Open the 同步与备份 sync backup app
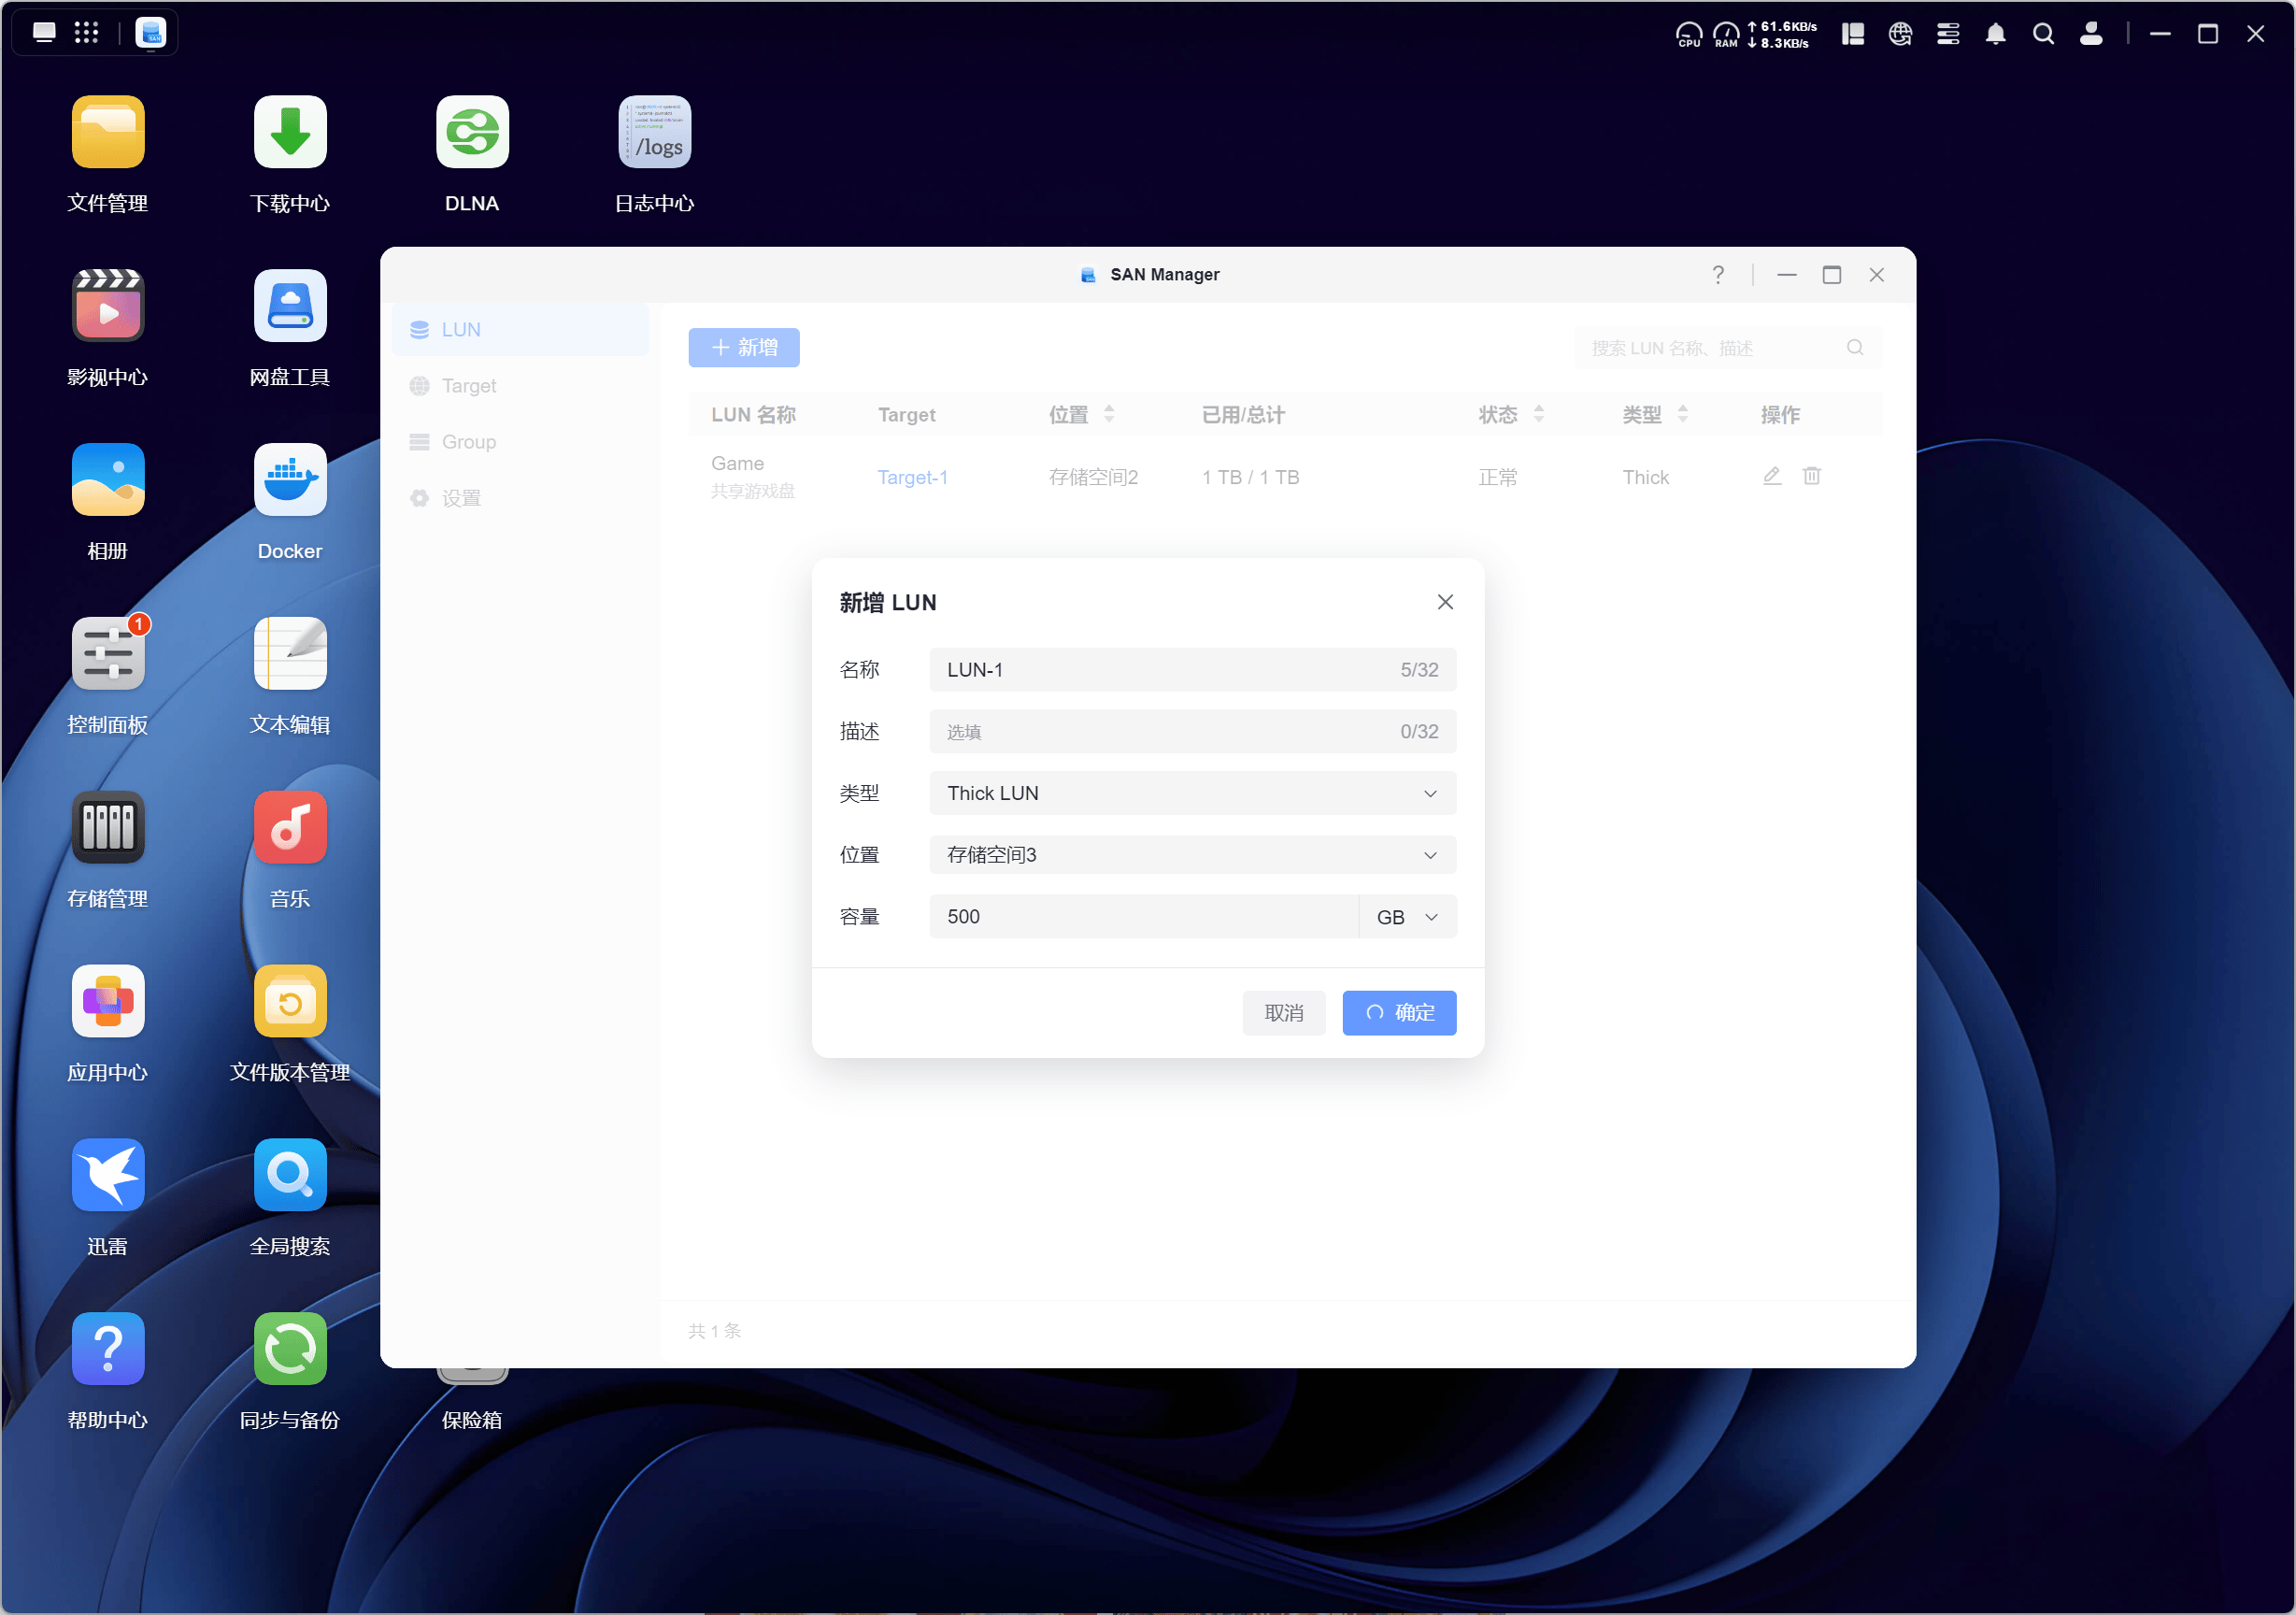This screenshot has height=1615, width=2296. pyautogui.click(x=290, y=1349)
